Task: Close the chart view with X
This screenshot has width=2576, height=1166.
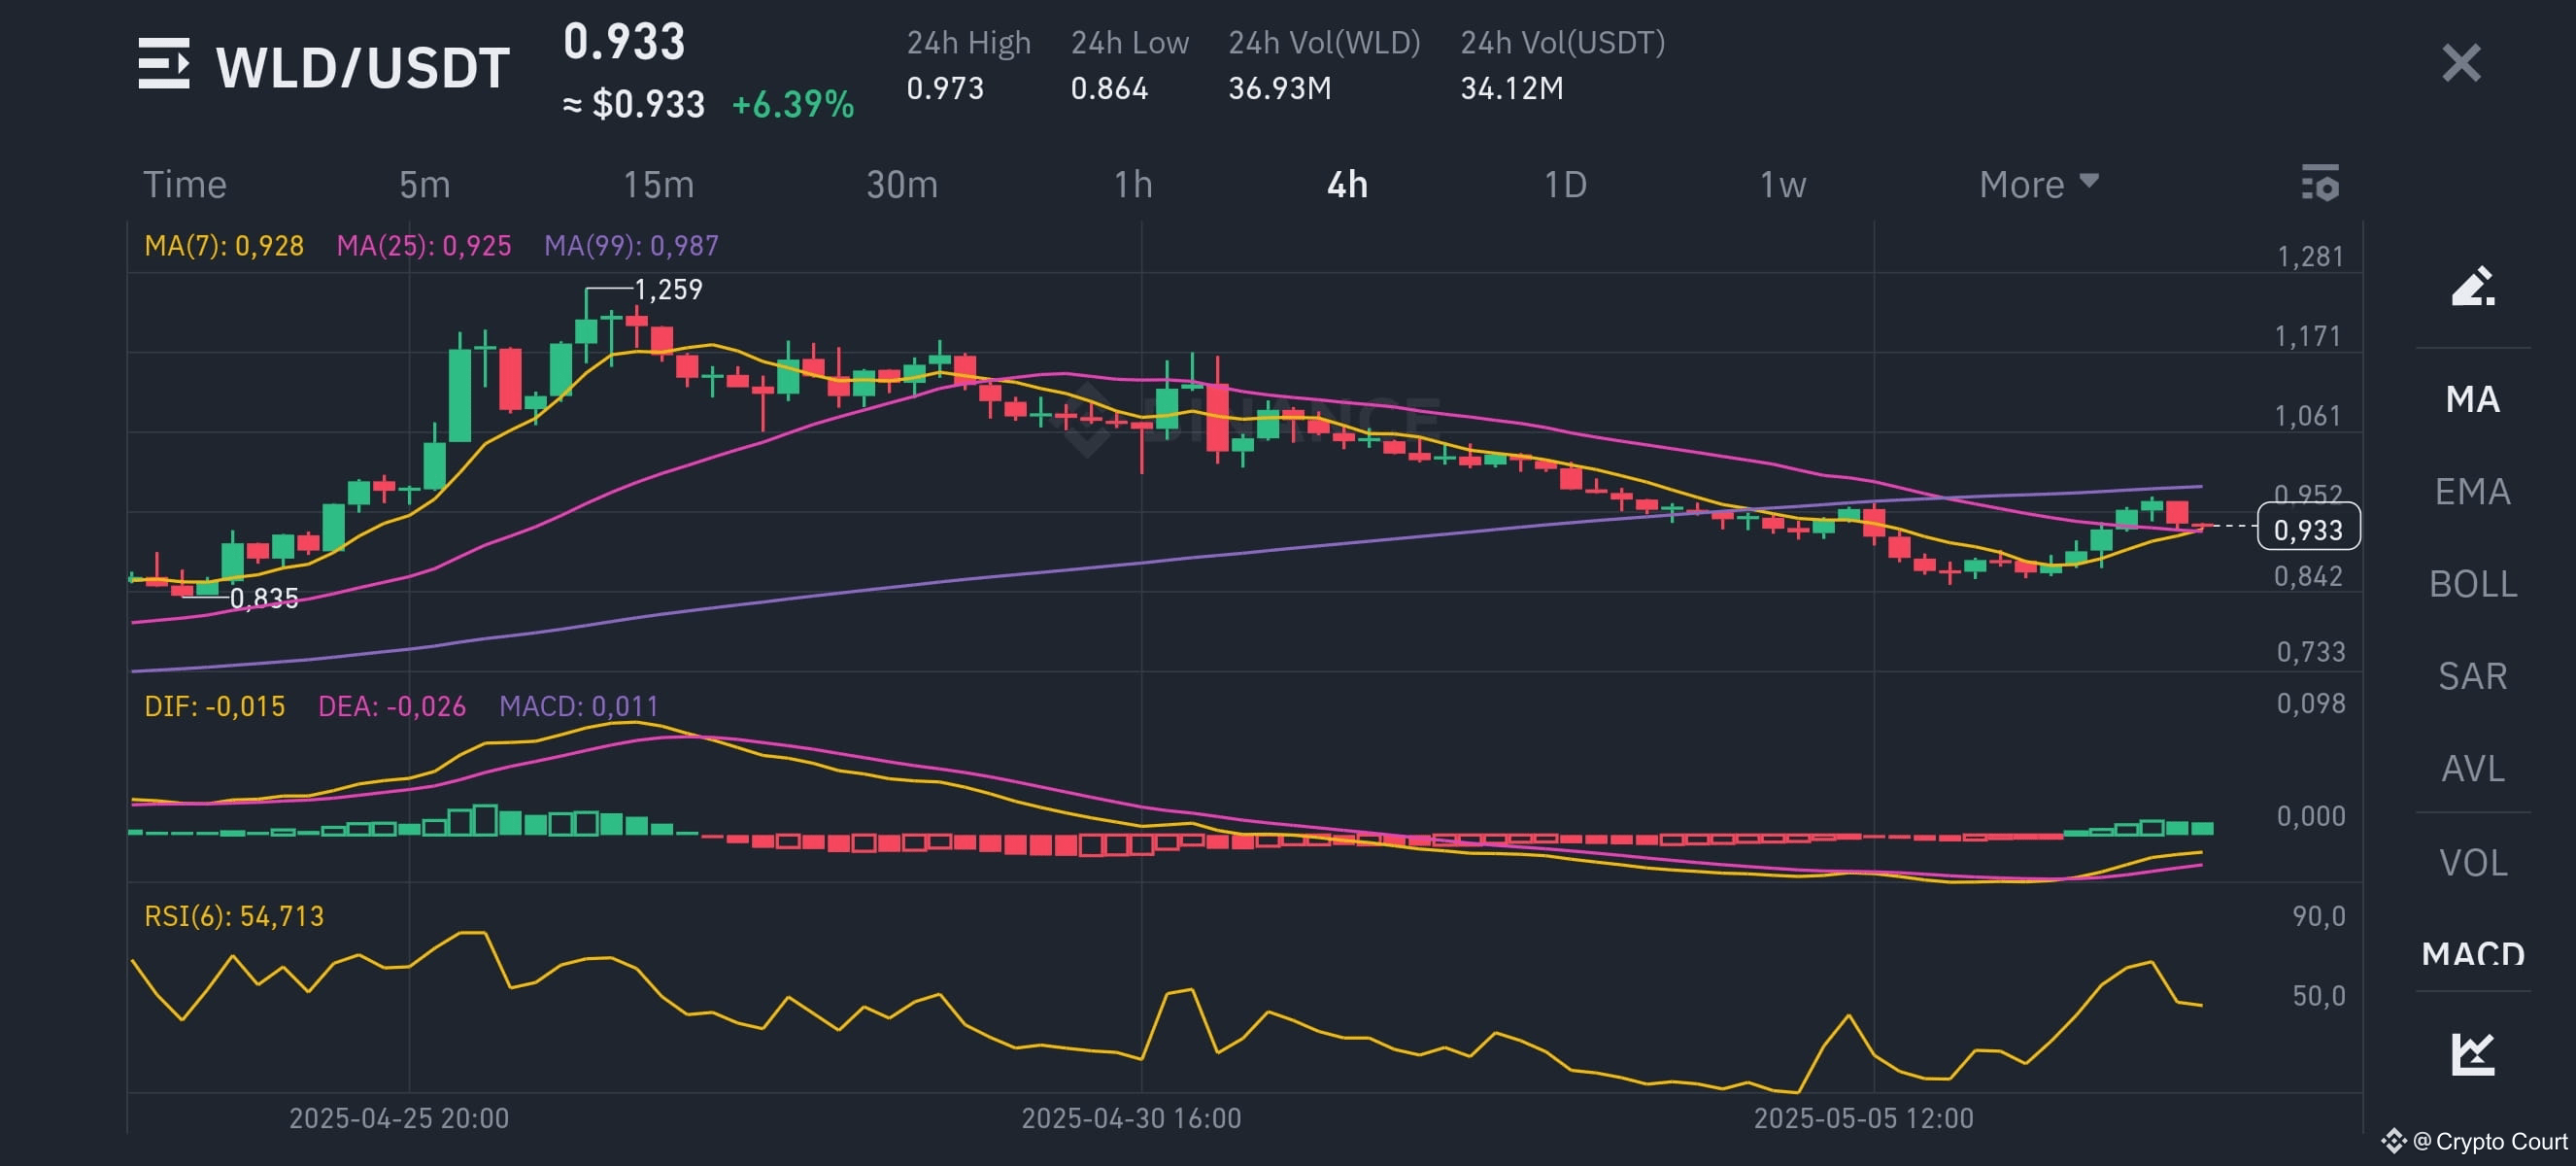Action: pyautogui.click(x=2461, y=63)
